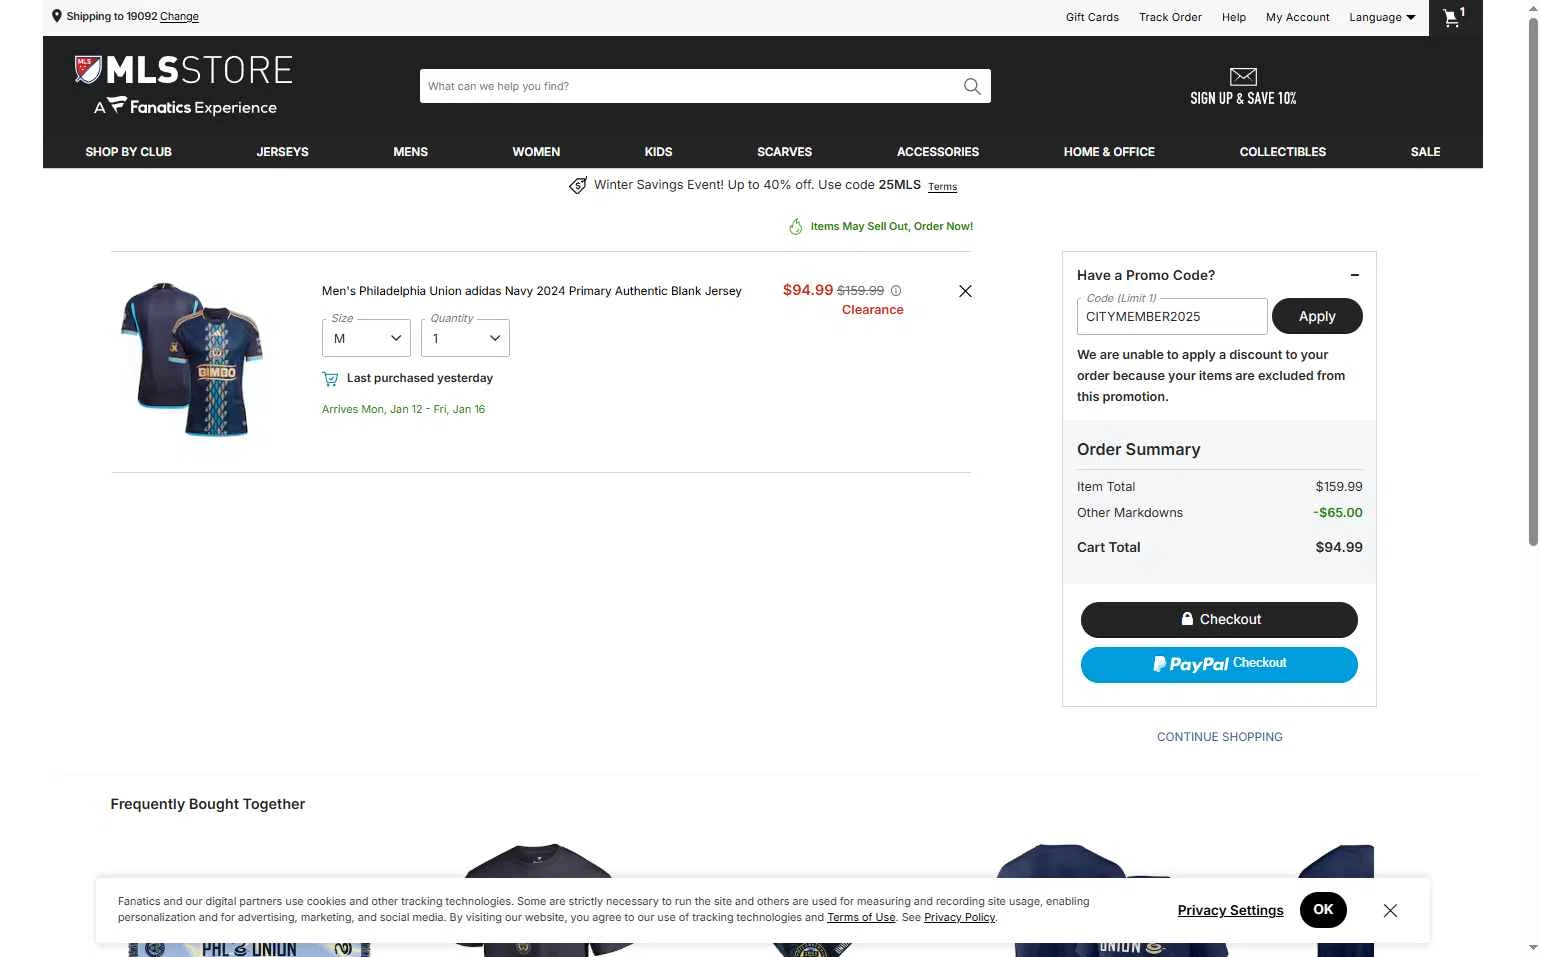
Task: Click the Cart Total $94.99 amount
Action: coord(1339,547)
